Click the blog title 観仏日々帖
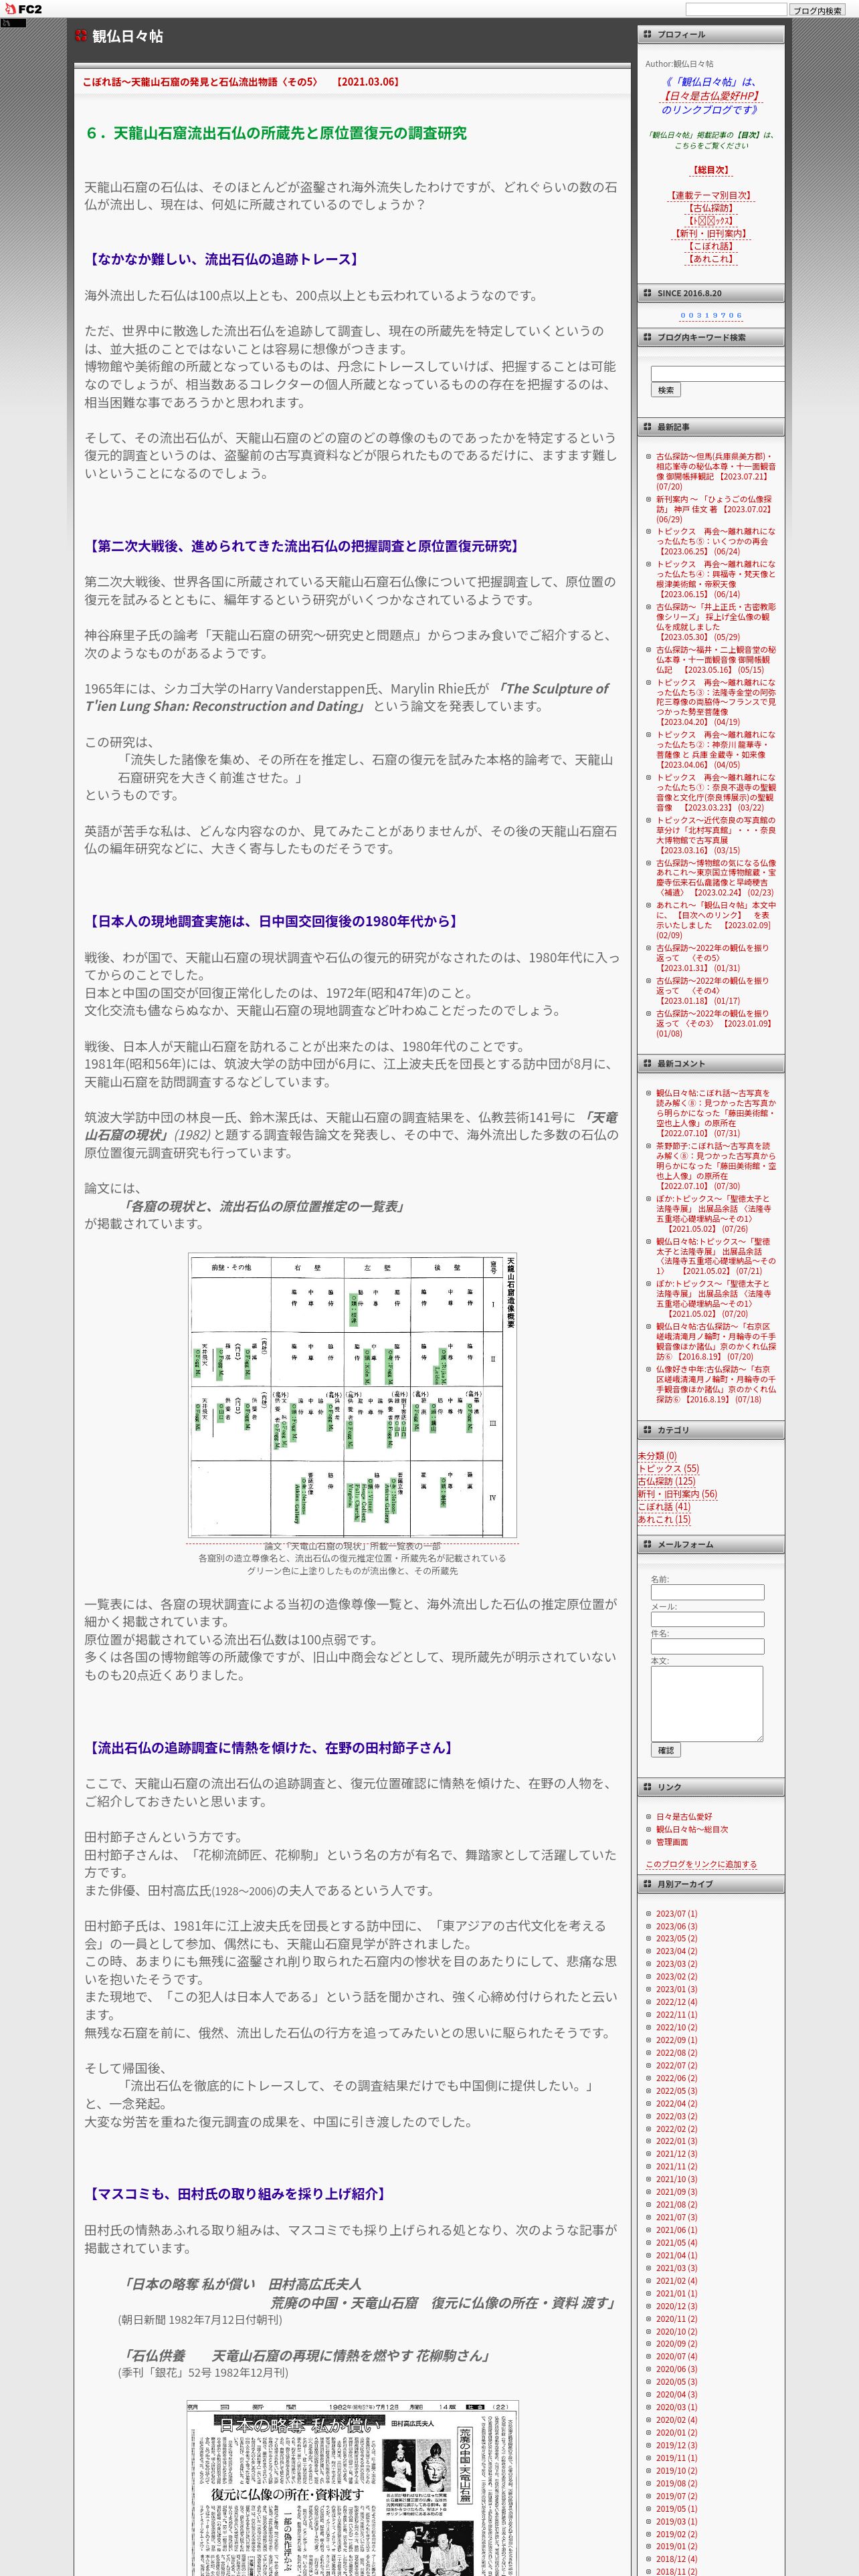 click(x=127, y=37)
